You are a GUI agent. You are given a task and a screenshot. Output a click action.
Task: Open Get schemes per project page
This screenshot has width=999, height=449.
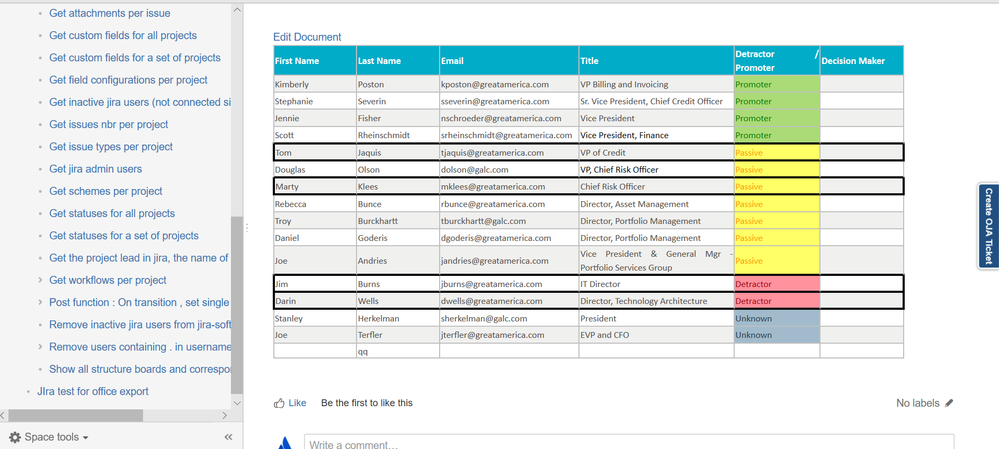[106, 191]
